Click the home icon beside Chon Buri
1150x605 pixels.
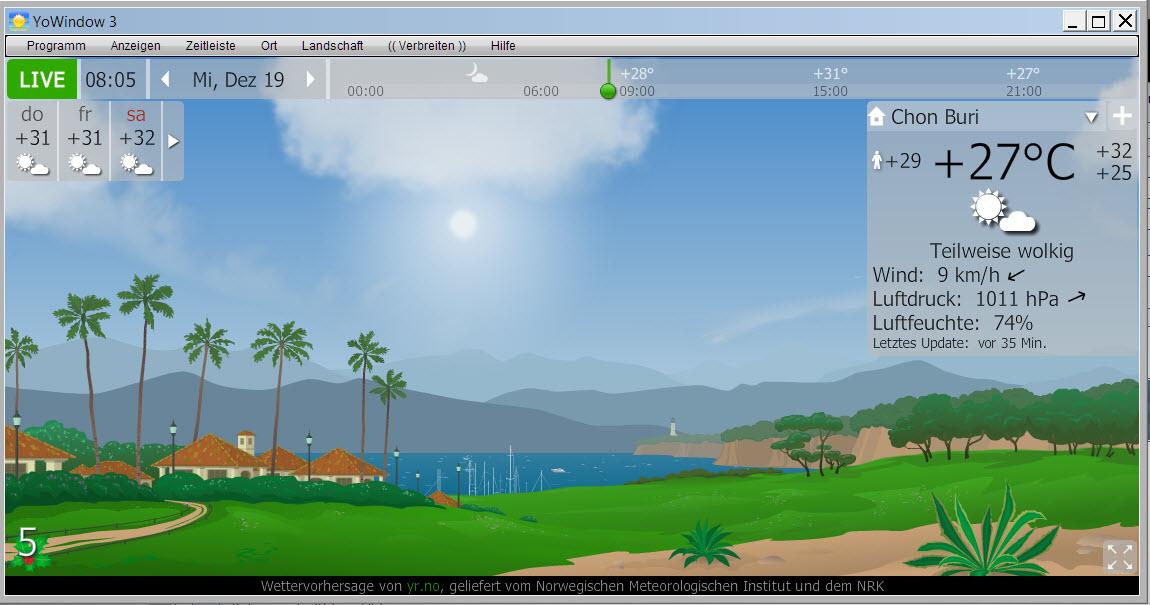[877, 117]
